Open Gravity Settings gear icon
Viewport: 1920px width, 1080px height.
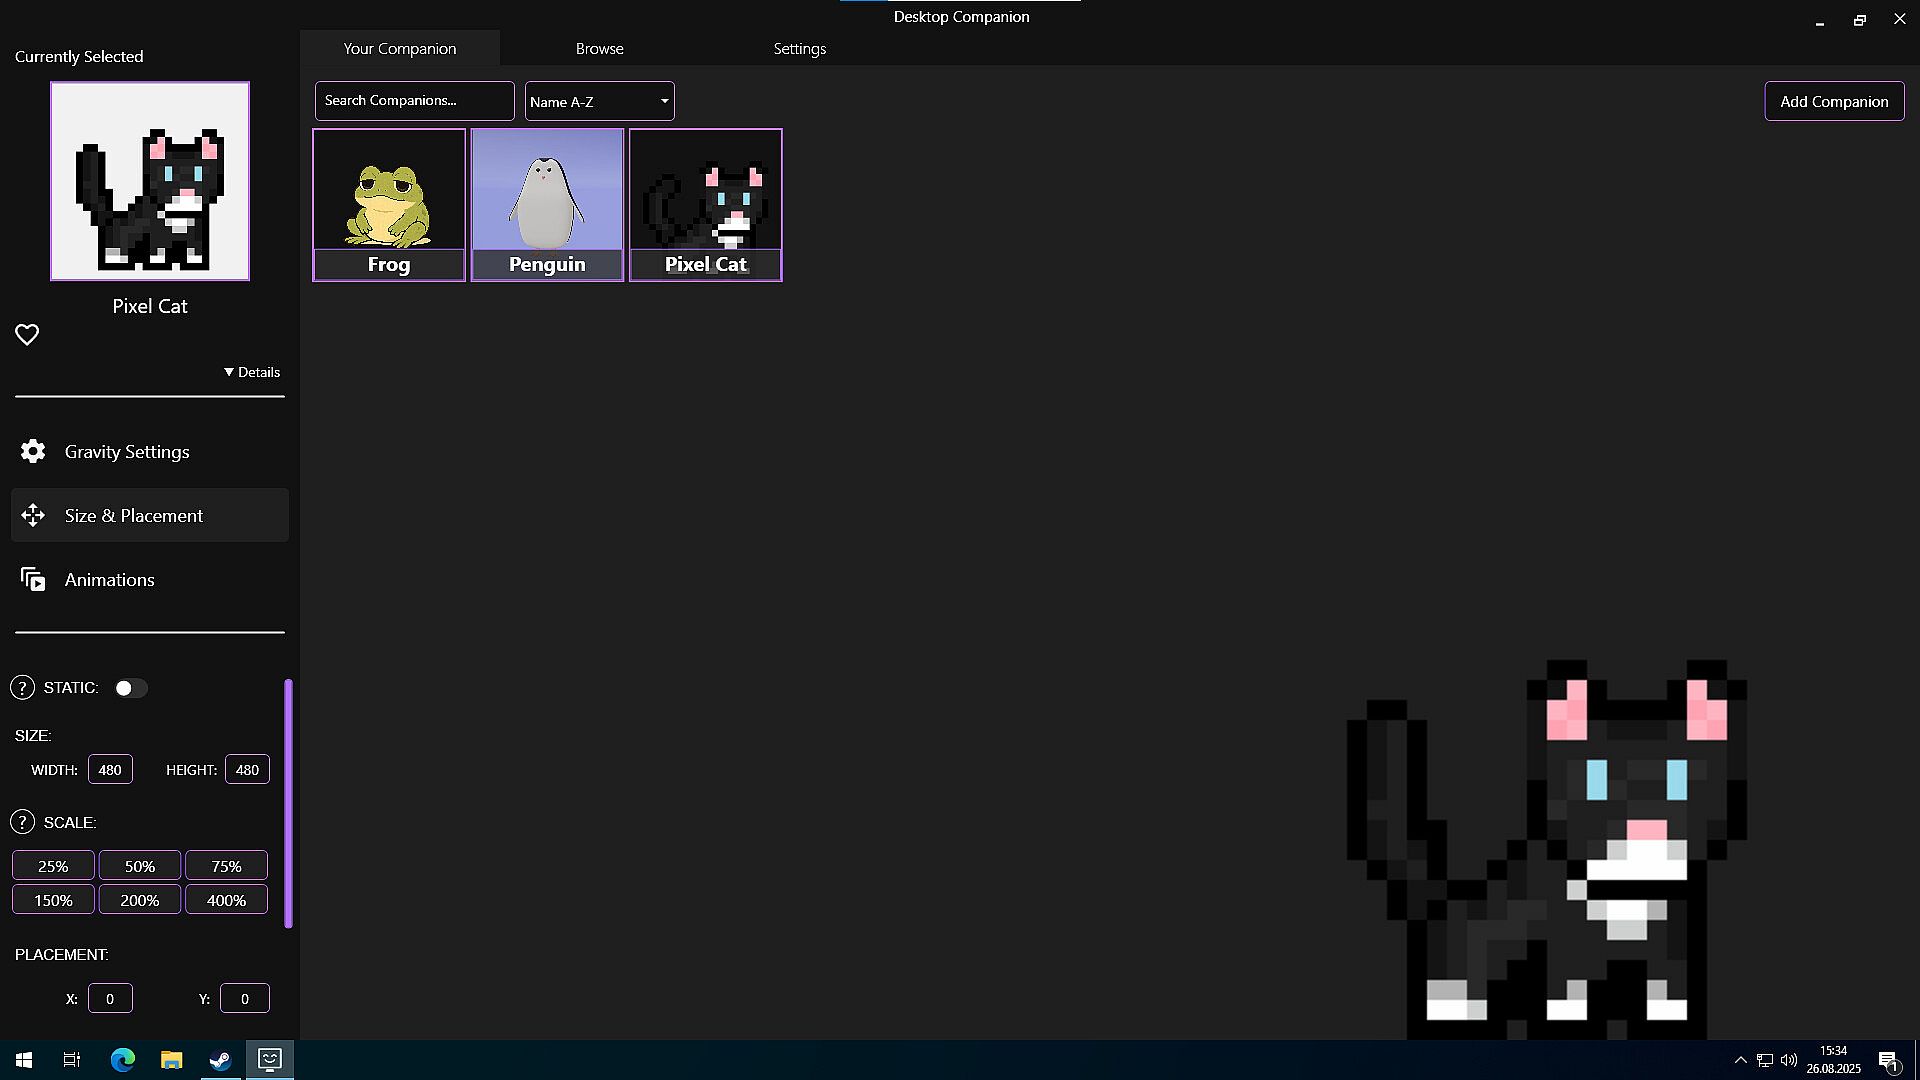pos(33,452)
